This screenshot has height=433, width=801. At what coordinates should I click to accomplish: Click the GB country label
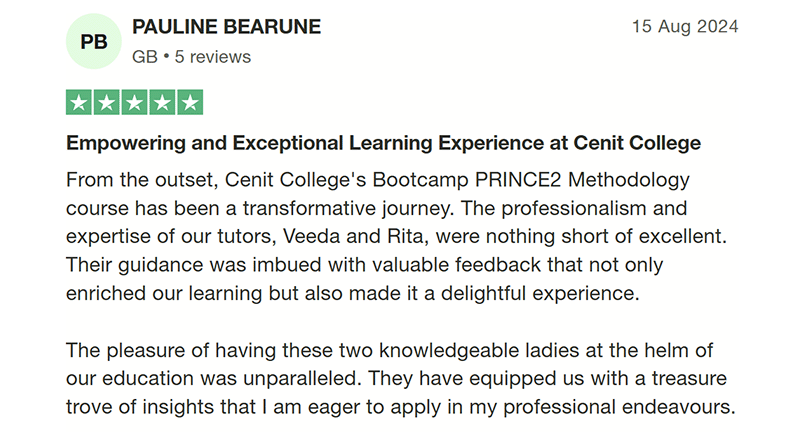point(145,57)
